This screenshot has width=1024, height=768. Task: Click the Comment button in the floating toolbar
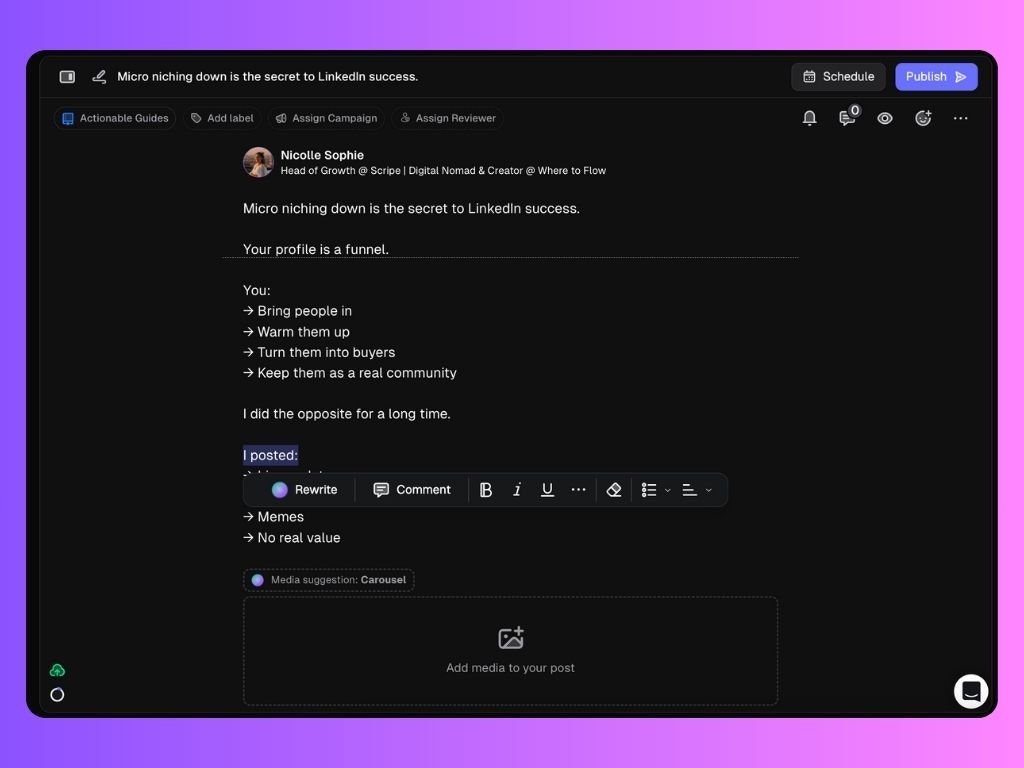pyautogui.click(x=412, y=490)
